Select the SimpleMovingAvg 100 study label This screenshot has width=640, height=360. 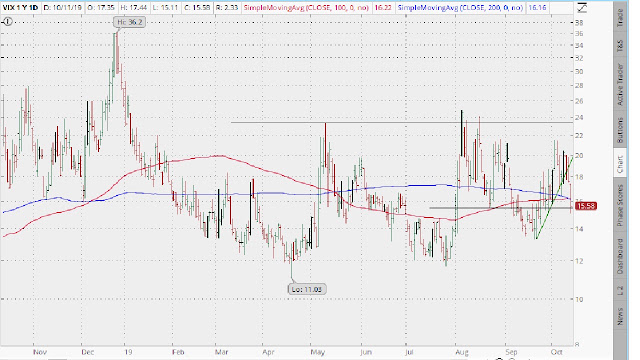click(306, 7)
